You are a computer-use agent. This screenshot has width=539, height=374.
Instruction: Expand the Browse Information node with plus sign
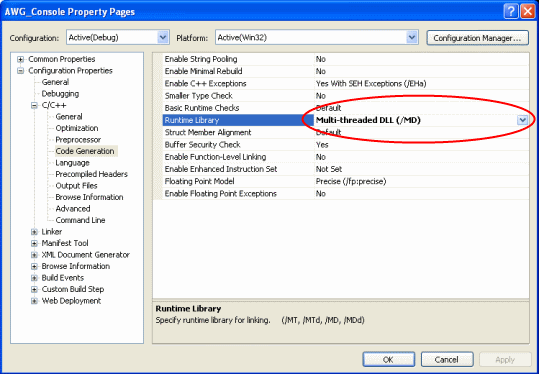(x=34, y=266)
